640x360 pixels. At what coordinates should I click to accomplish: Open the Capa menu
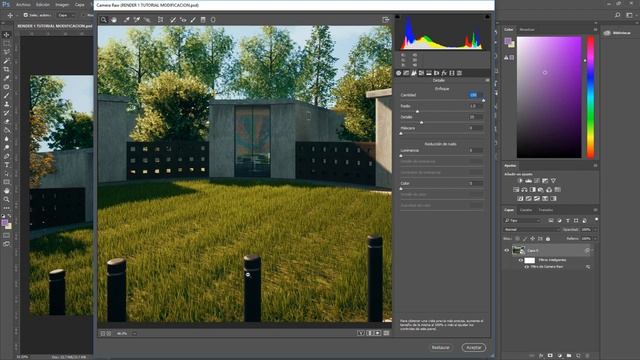point(80,4)
